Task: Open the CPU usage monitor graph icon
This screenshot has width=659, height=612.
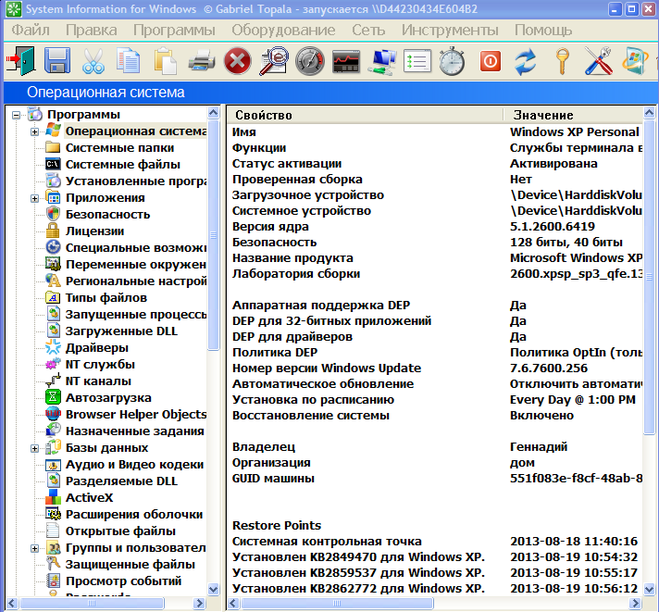Action: click(346, 62)
